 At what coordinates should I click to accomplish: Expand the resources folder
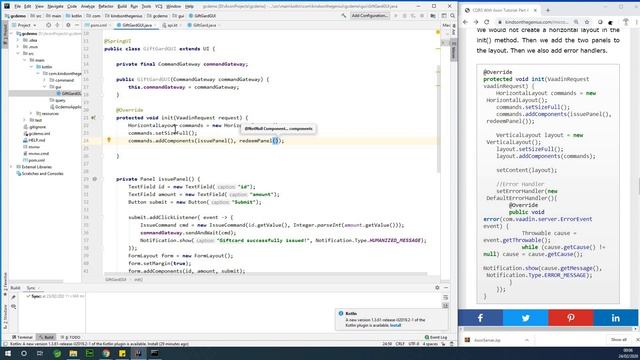coord(31,113)
